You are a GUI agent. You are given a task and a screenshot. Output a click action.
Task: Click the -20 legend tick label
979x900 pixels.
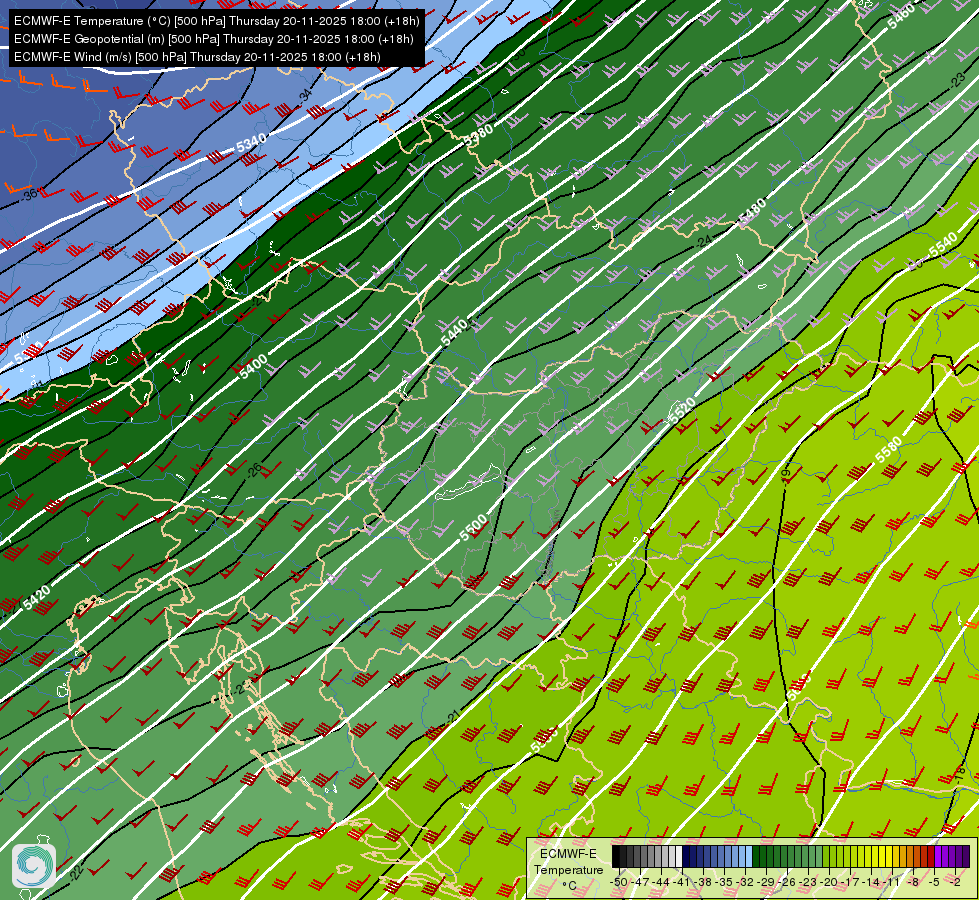(829, 882)
